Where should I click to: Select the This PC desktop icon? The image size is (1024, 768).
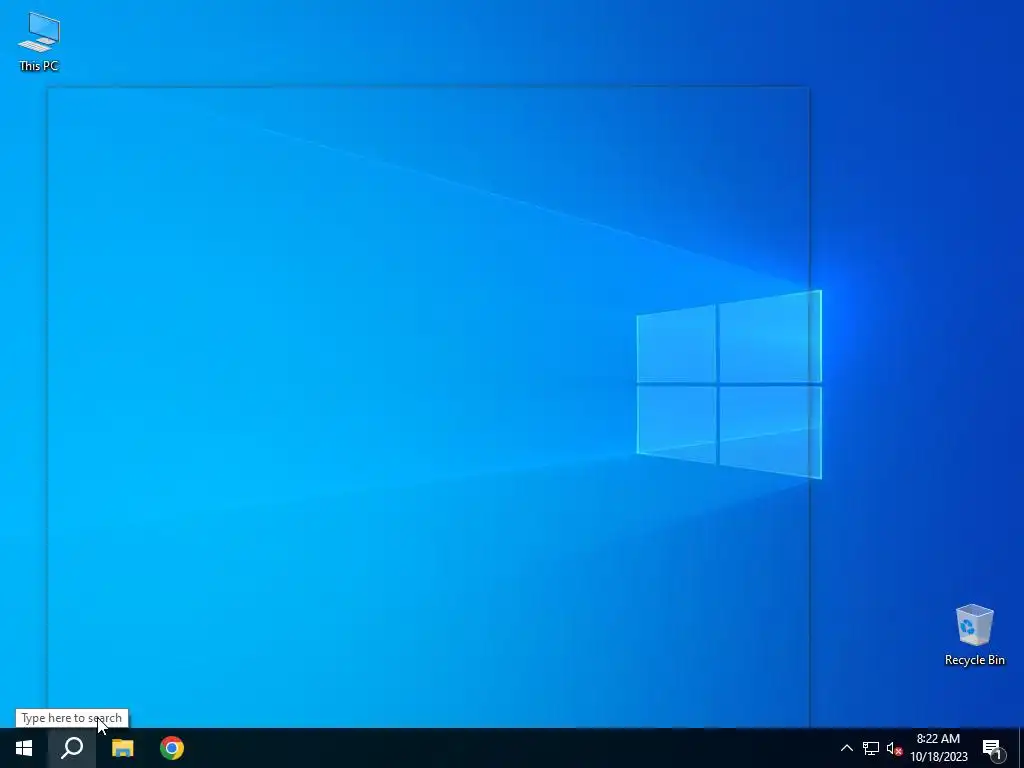[x=39, y=41]
